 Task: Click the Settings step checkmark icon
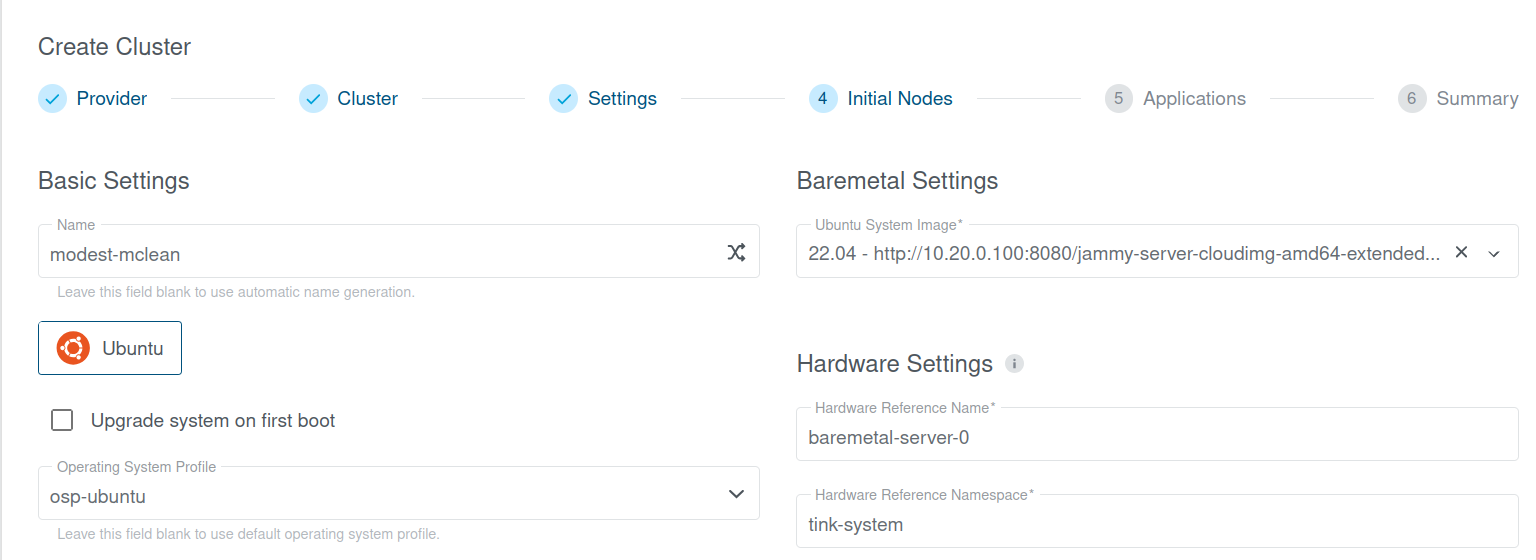(x=563, y=99)
